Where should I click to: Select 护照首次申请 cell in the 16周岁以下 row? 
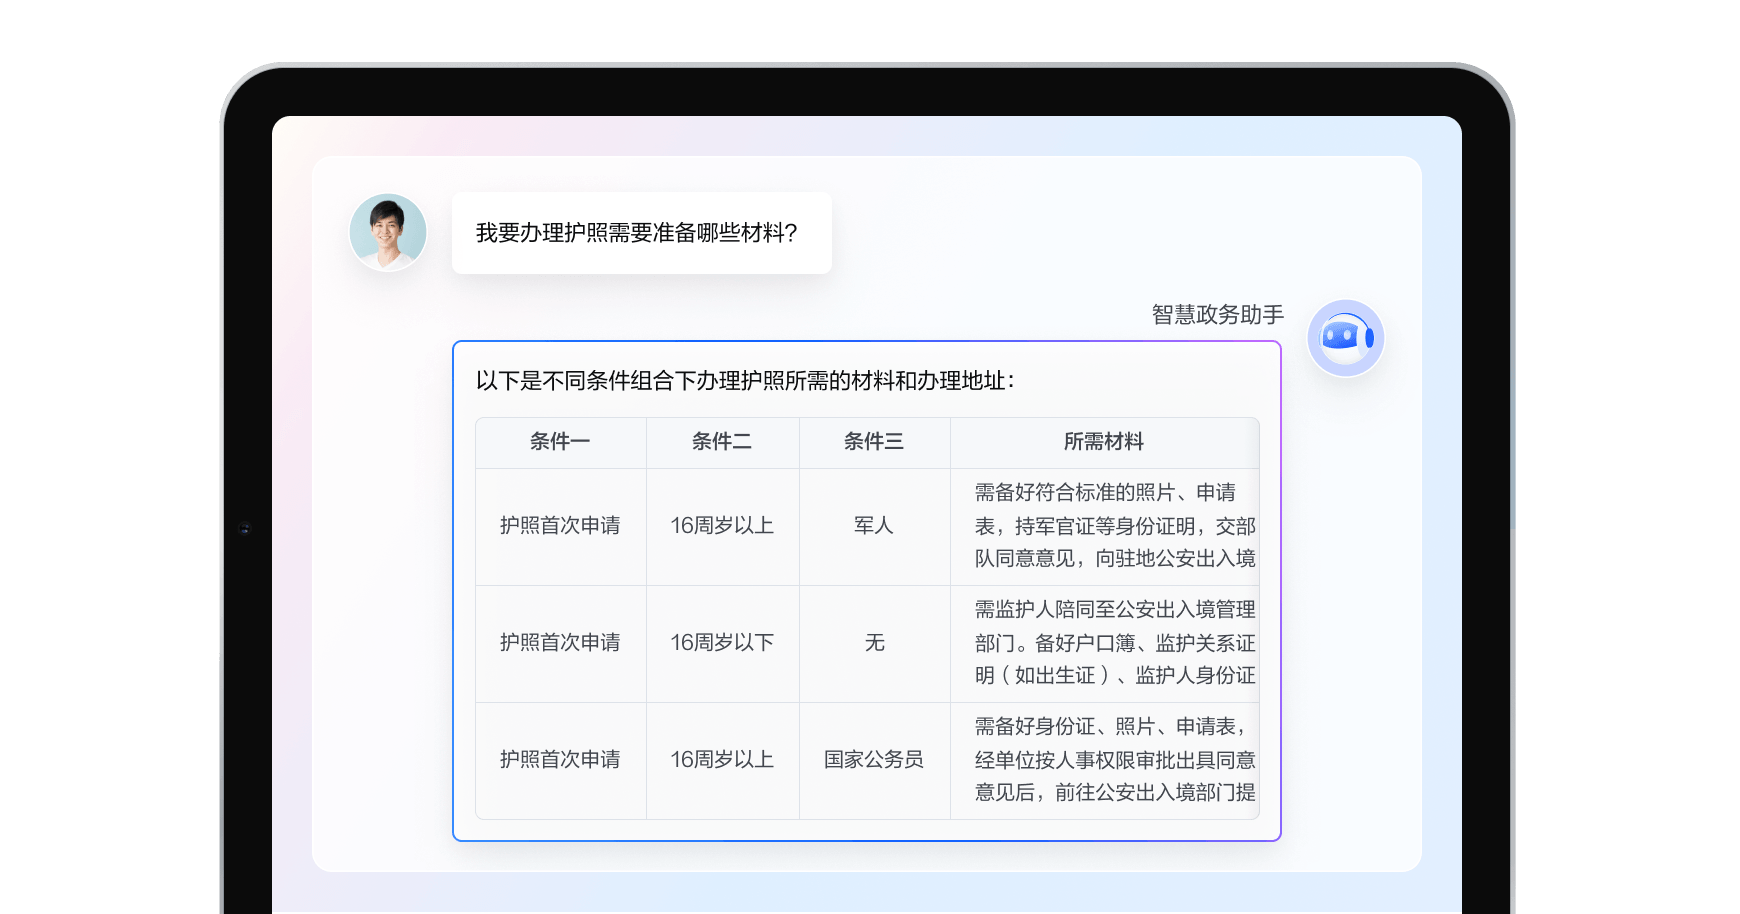(x=560, y=643)
